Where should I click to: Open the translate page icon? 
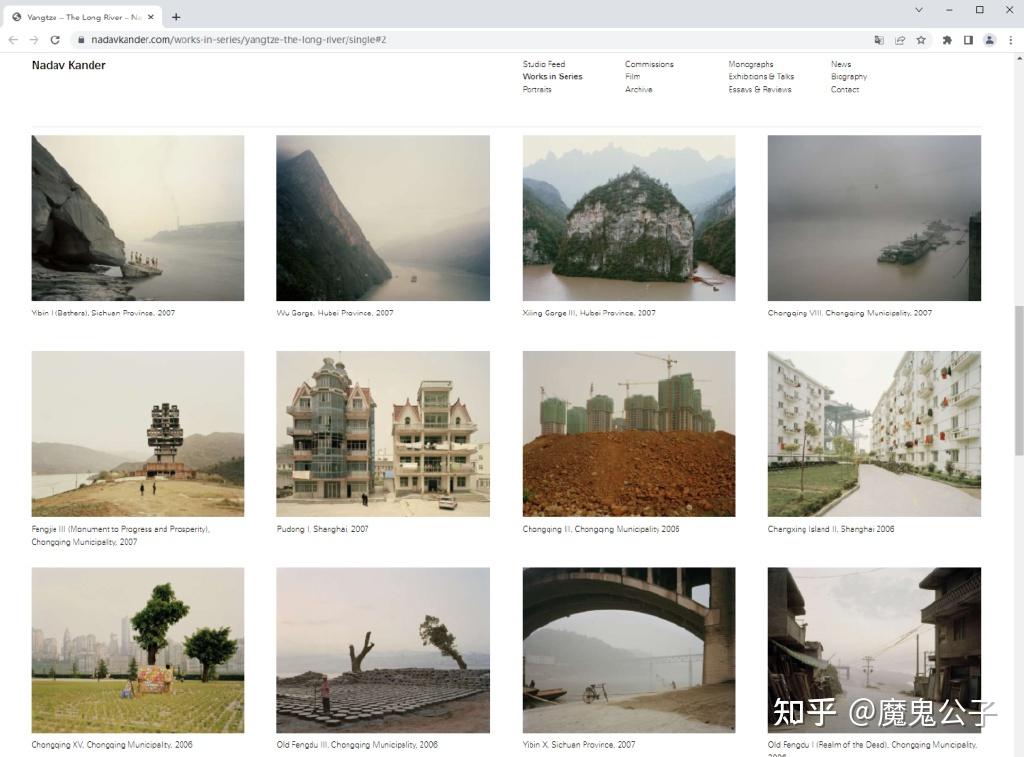tap(879, 40)
